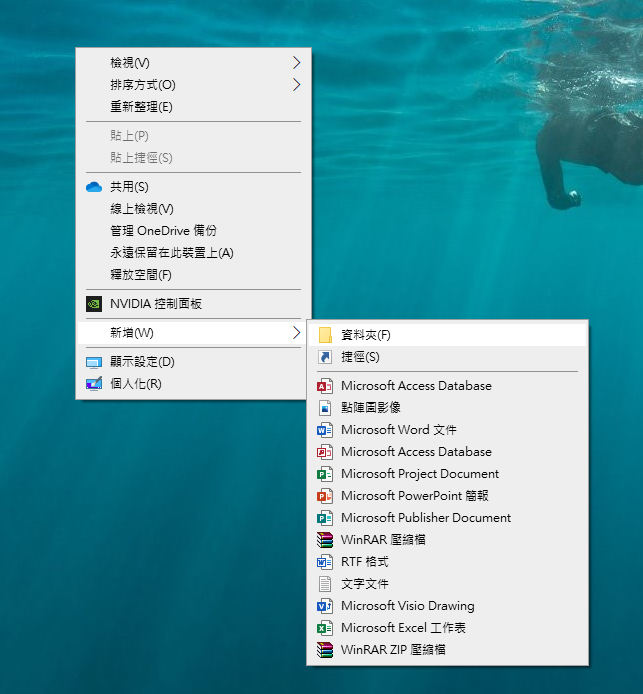Click the NVIDIA logo icon for 控制面板

[x=94, y=304]
